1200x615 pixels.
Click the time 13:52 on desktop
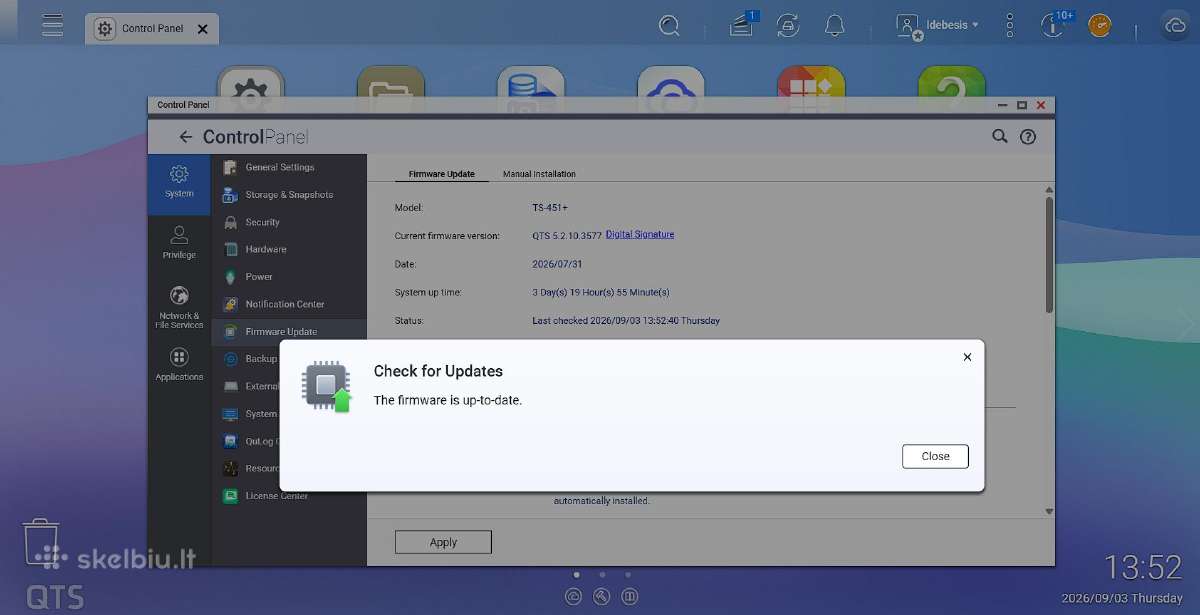[1143, 568]
